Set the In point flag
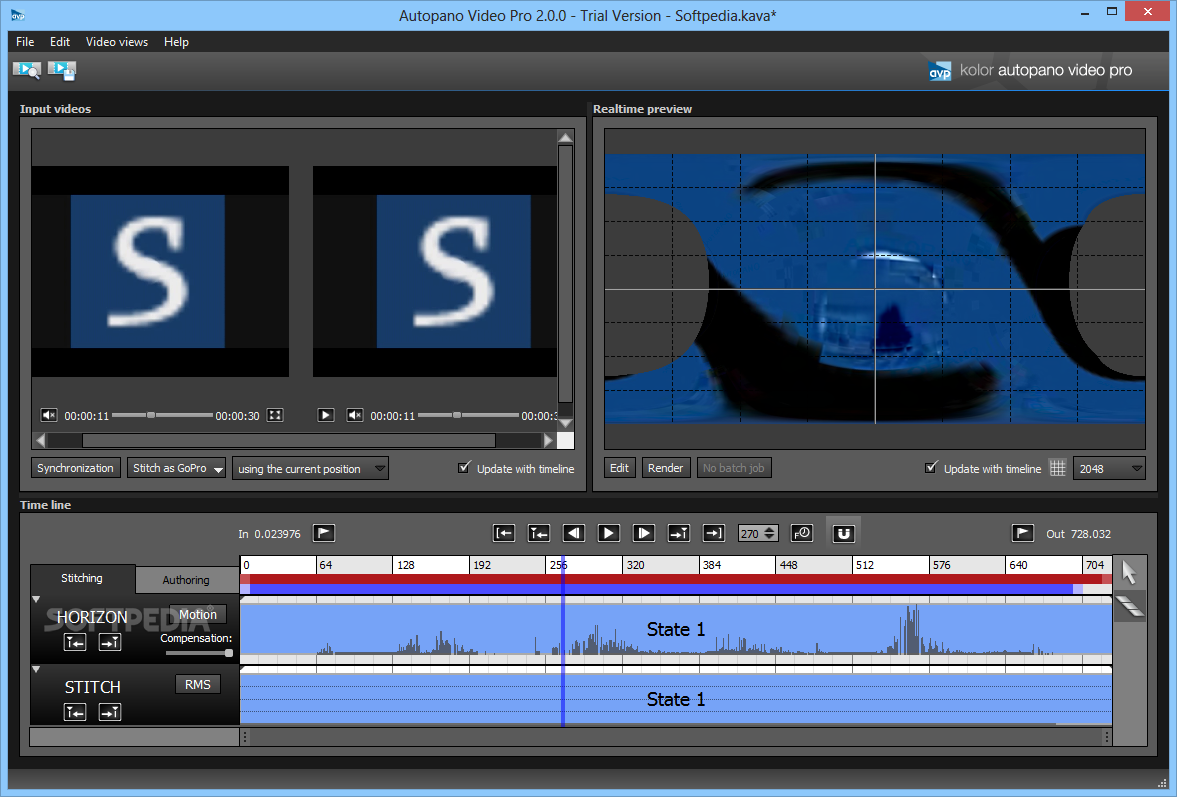The height and width of the screenshot is (797, 1177). pos(324,533)
